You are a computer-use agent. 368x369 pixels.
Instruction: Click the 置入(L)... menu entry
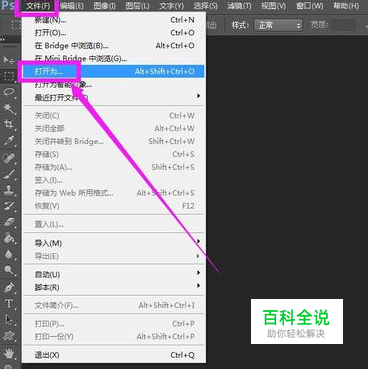point(113,224)
